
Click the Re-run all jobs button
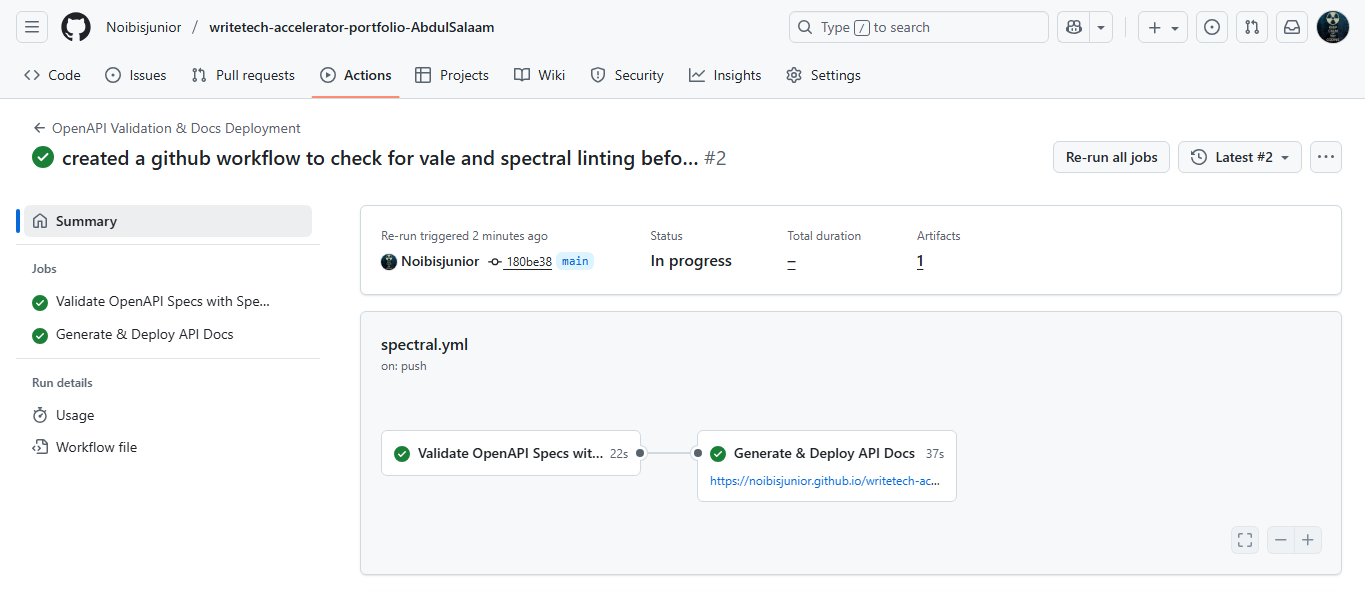click(1111, 156)
